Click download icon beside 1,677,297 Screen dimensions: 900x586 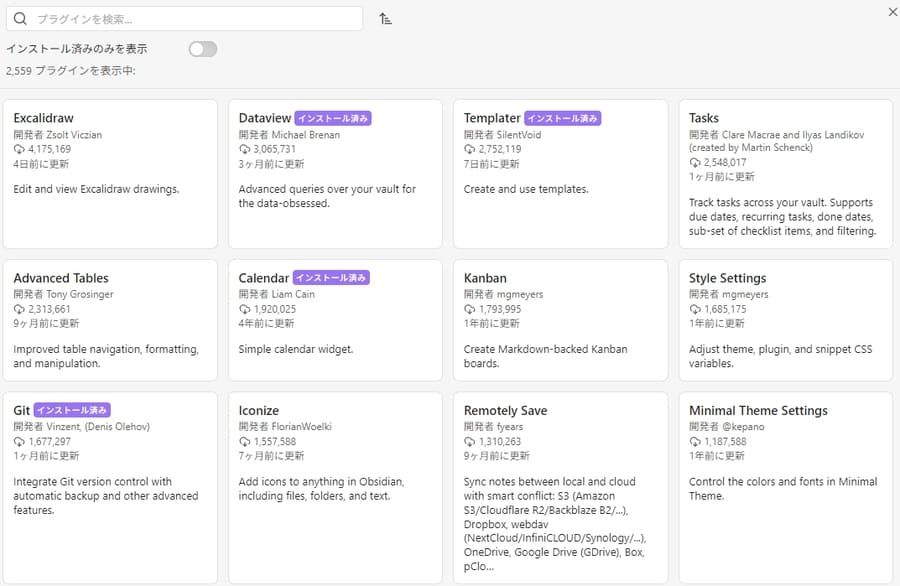coord(19,441)
